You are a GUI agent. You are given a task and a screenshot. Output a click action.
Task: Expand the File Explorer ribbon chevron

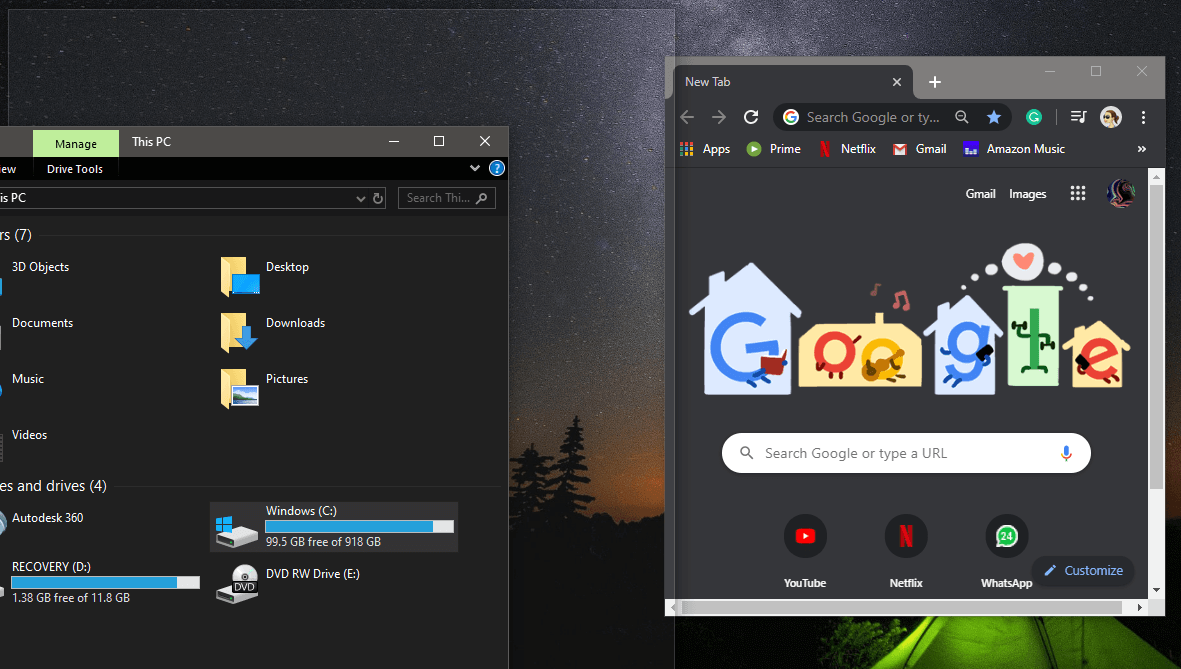point(475,168)
